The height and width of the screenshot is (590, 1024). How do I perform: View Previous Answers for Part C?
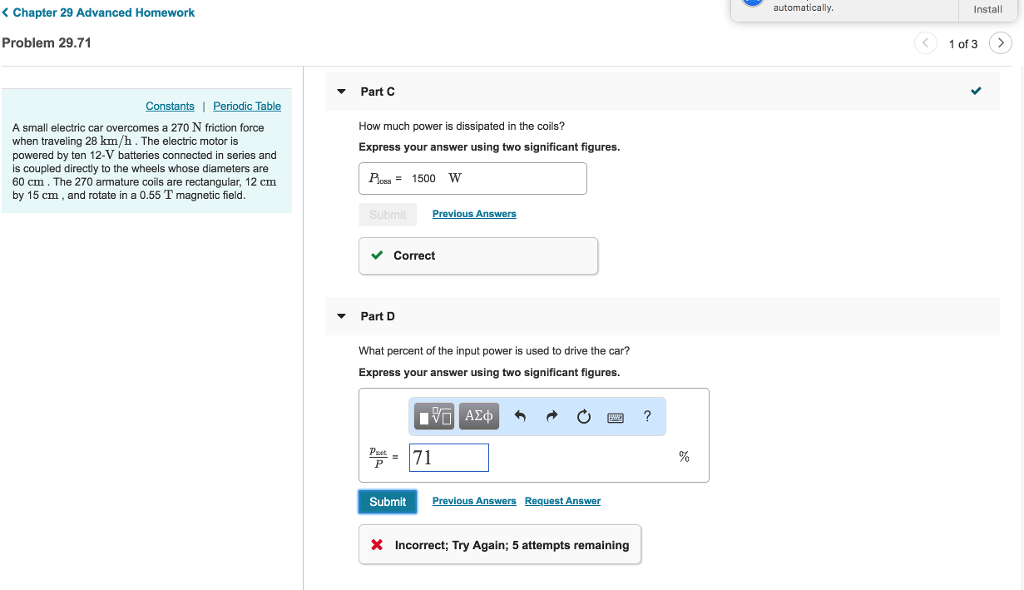474,214
